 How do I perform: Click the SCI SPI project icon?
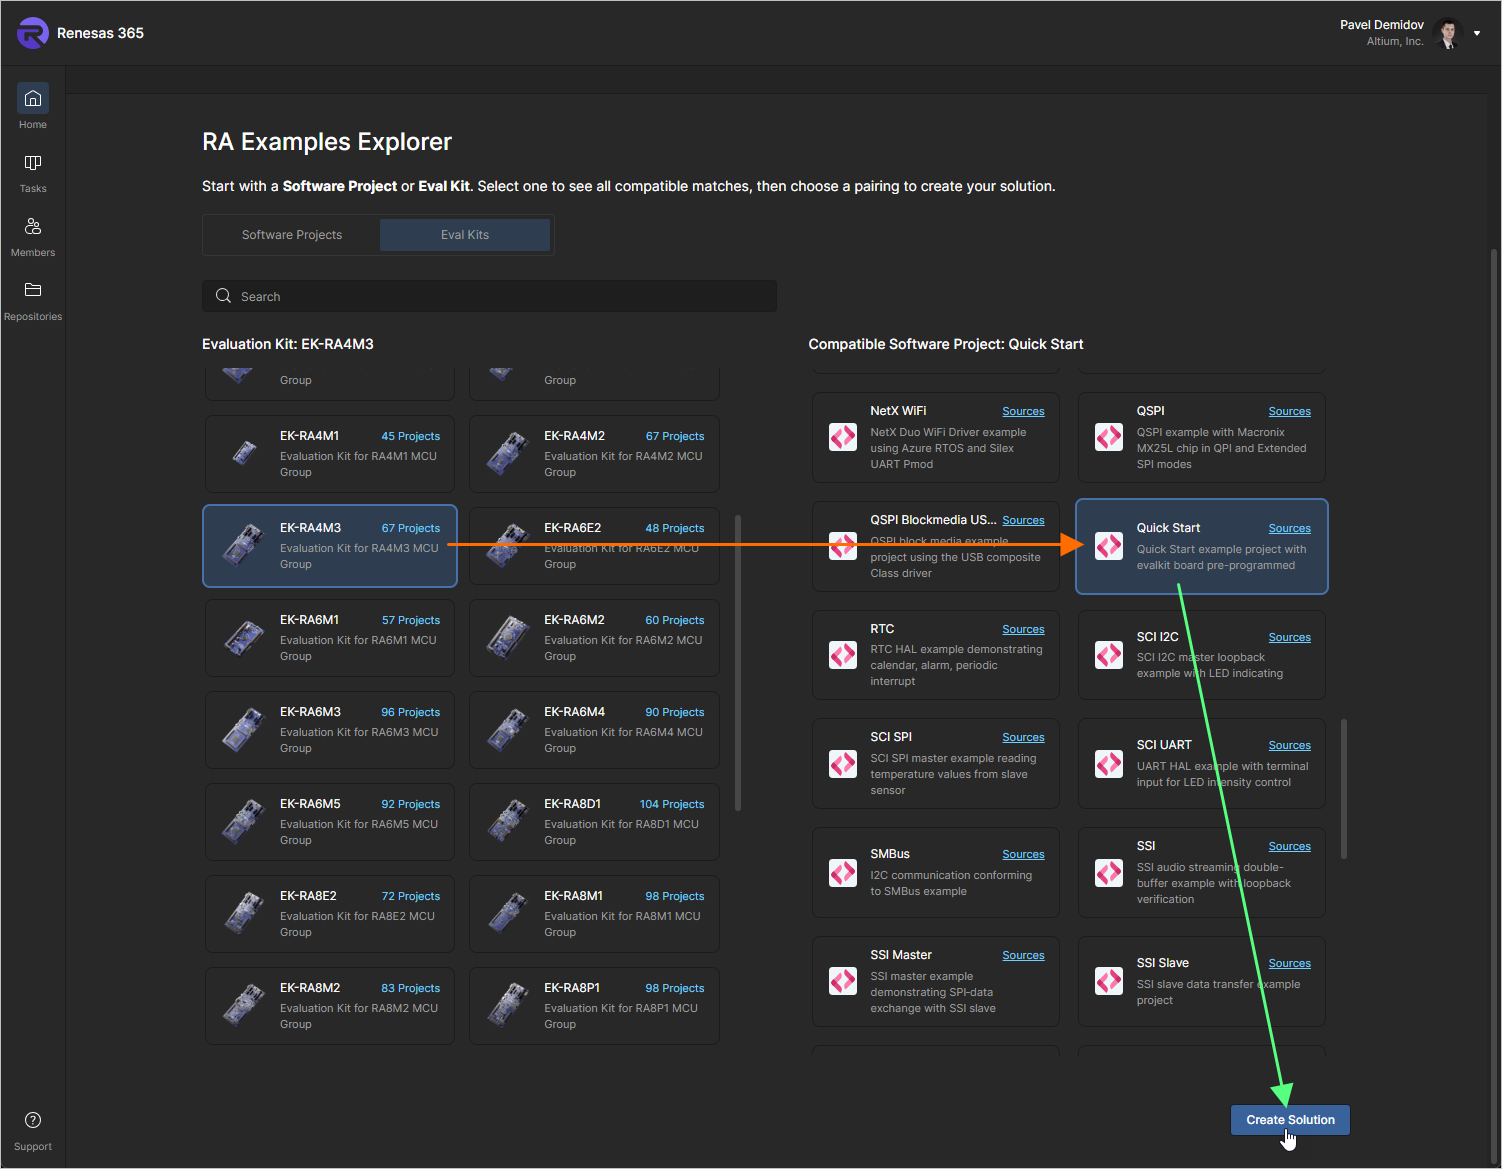843,764
